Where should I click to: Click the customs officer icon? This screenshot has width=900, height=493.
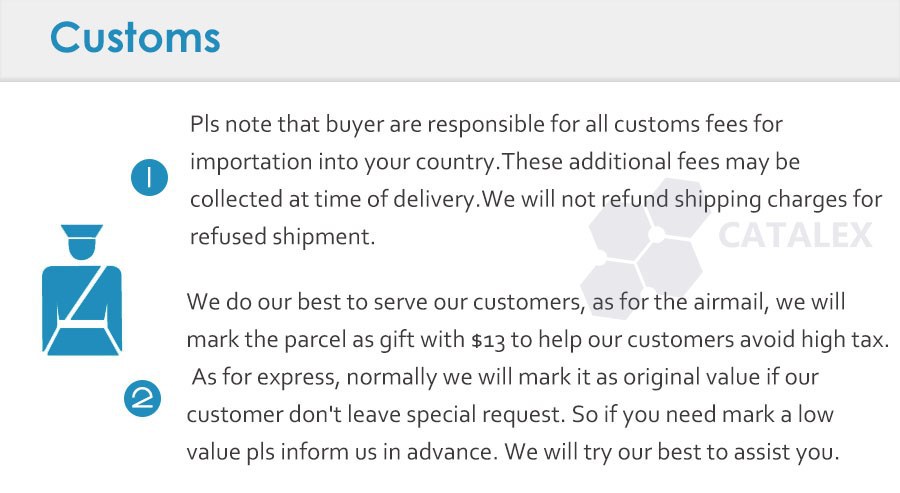click(81, 290)
